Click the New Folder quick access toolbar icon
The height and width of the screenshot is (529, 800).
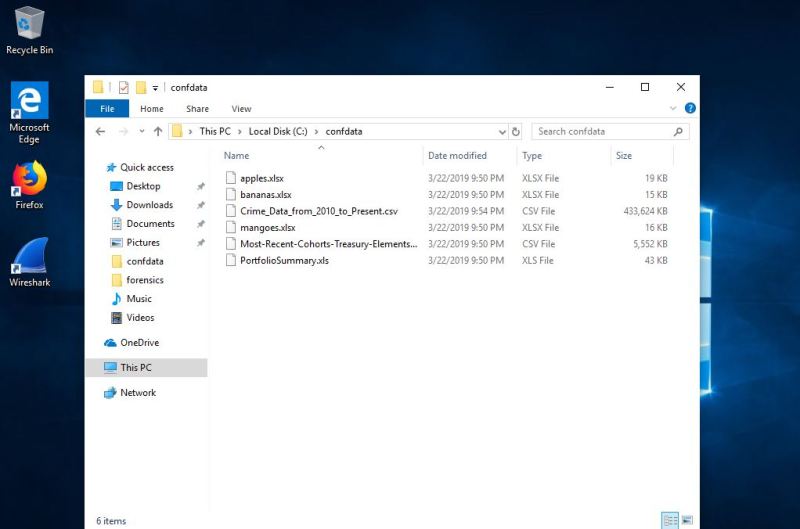(141, 87)
